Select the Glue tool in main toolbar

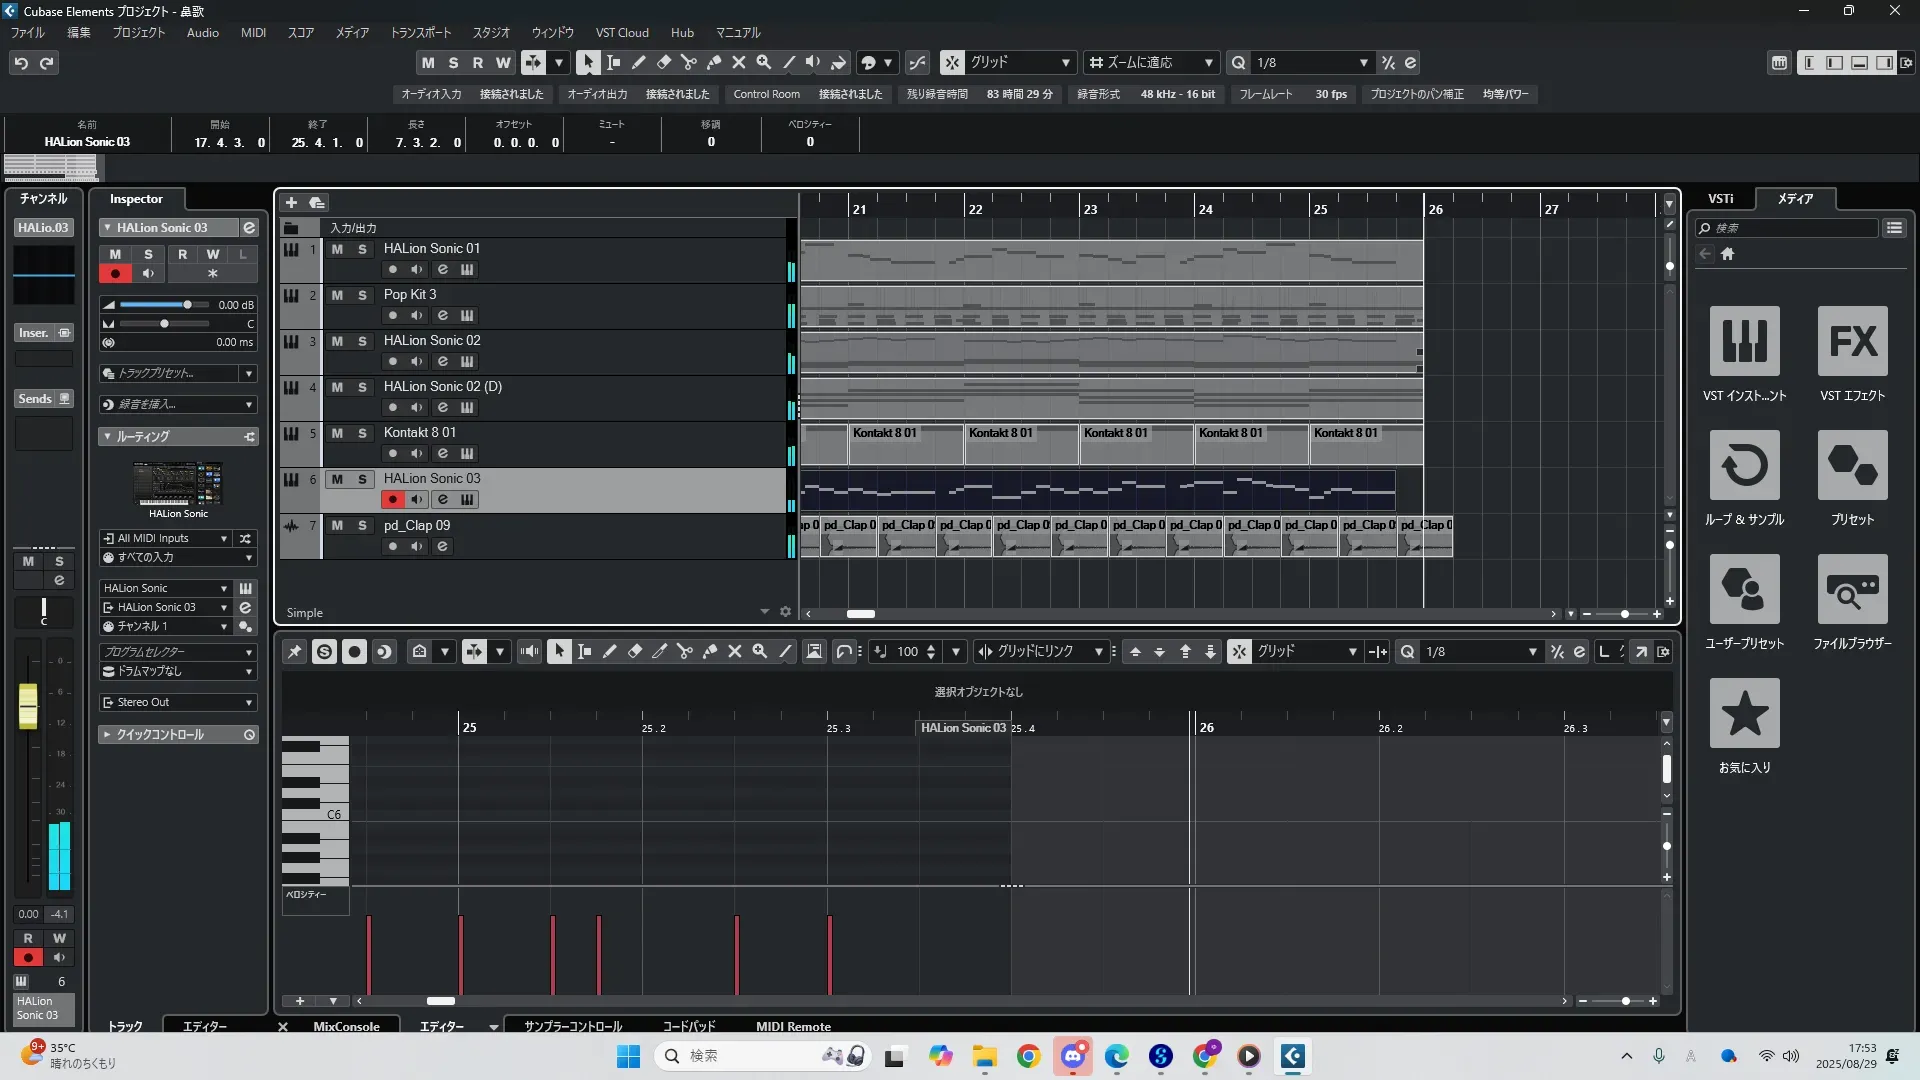(713, 62)
